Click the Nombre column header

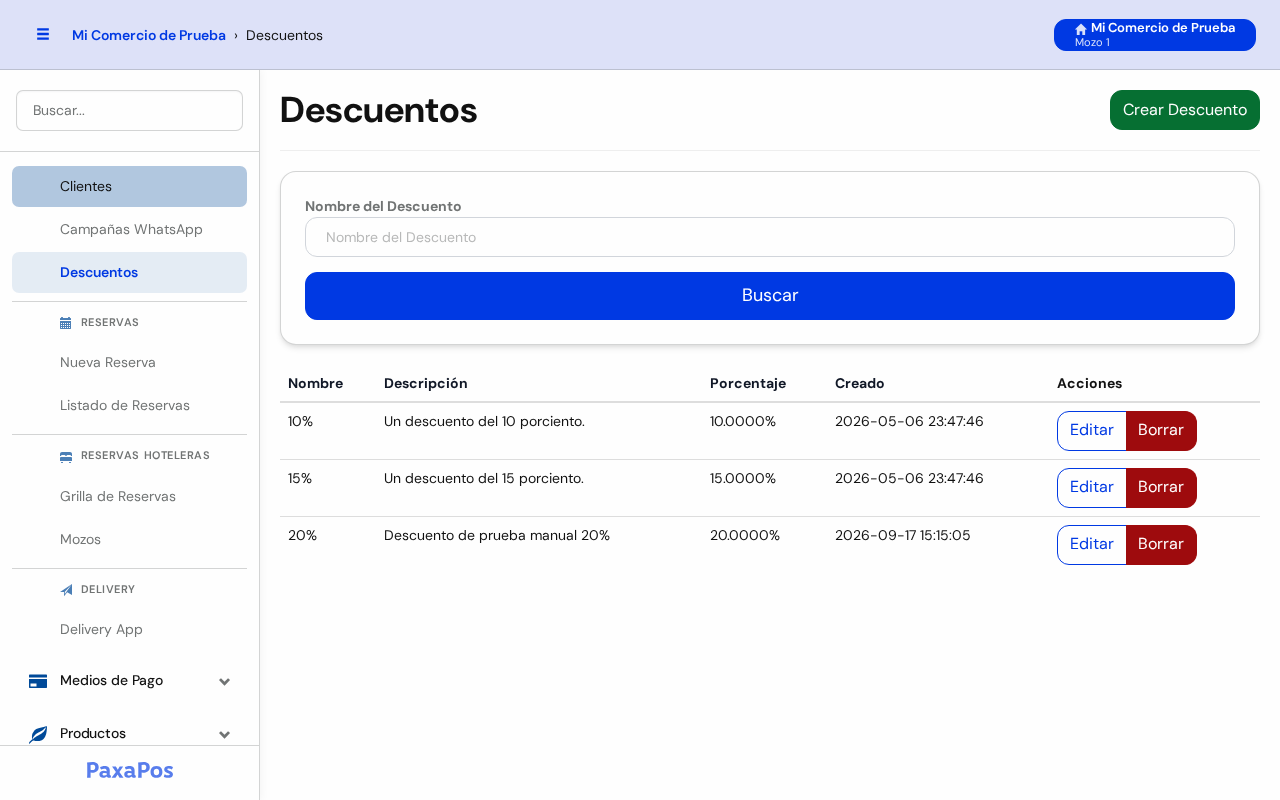tap(315, 383)
